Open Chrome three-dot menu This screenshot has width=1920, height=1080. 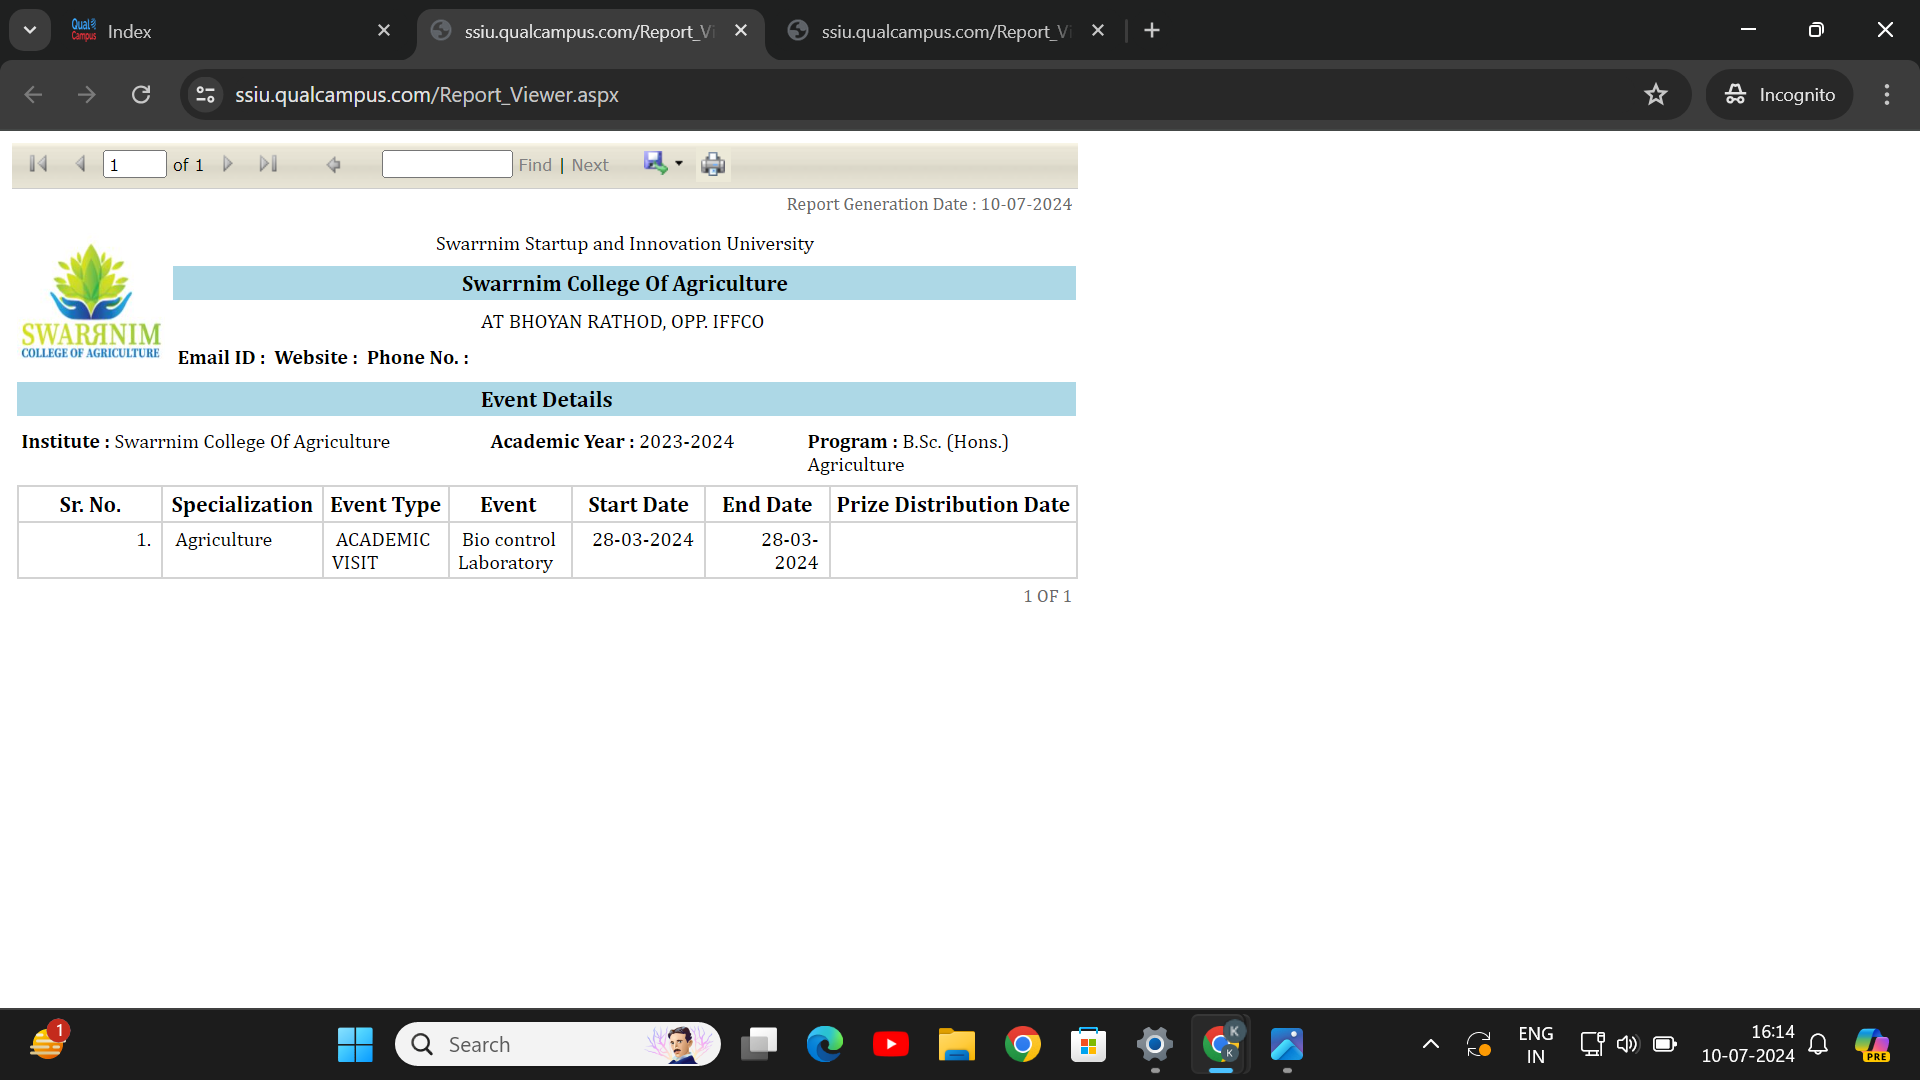coord(1887,94)
